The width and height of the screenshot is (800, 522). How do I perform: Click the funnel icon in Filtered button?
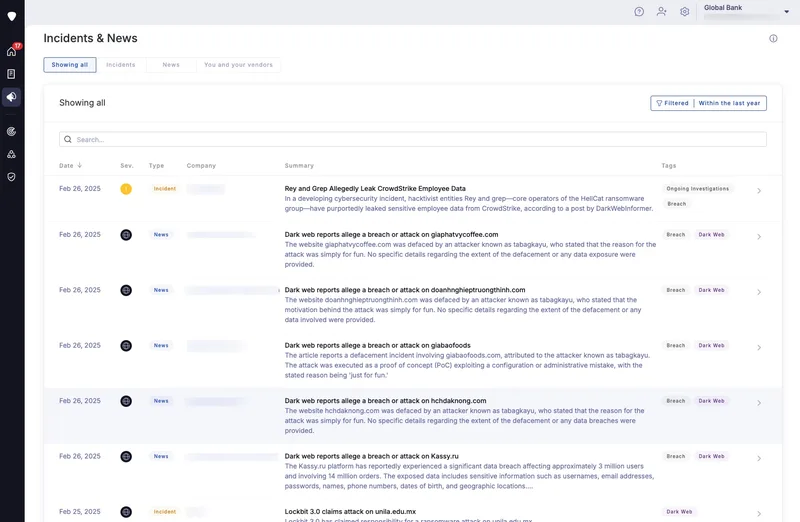tap(659, 103)
